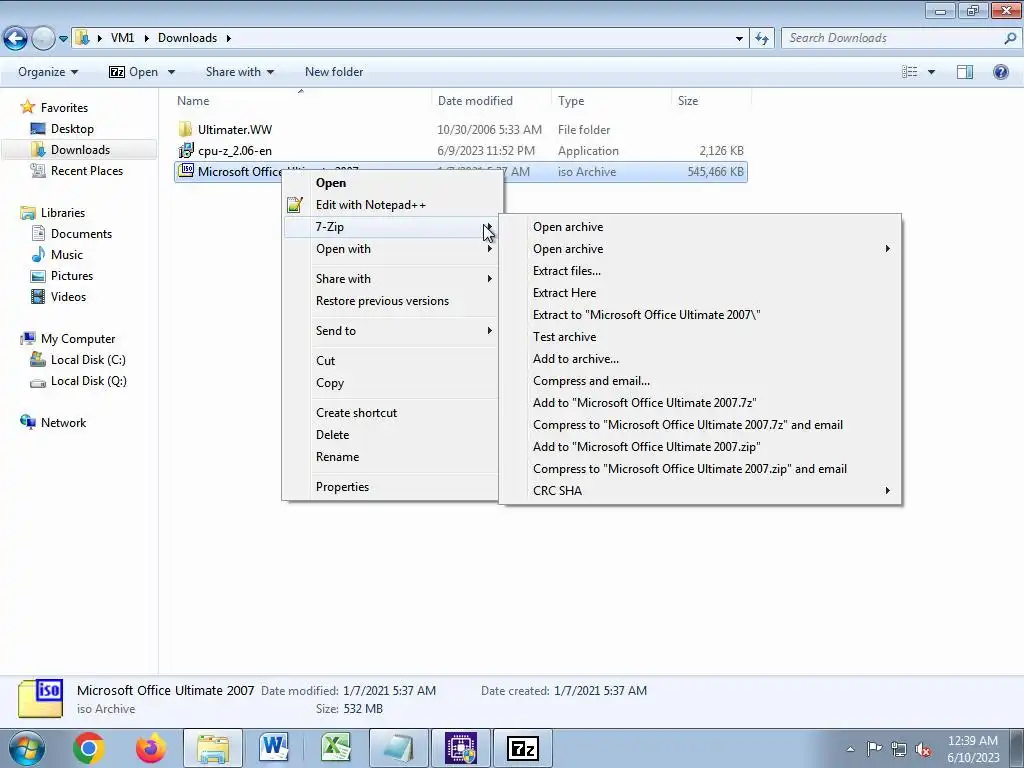Select Create shortcut
The width and height of the screenshot is (1024, 768).
(x=357, y=413)
